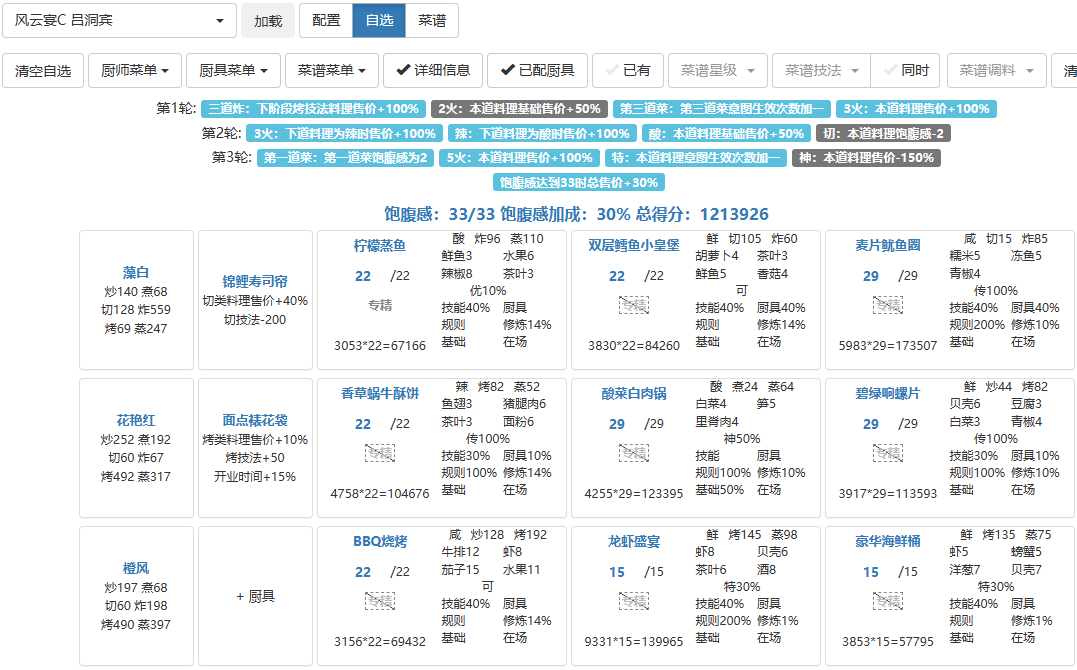The image size is (1077, 670).
Task: Click the 专精 icon under 双层鳕鱼小皇堡
Action: pos(633,305)
